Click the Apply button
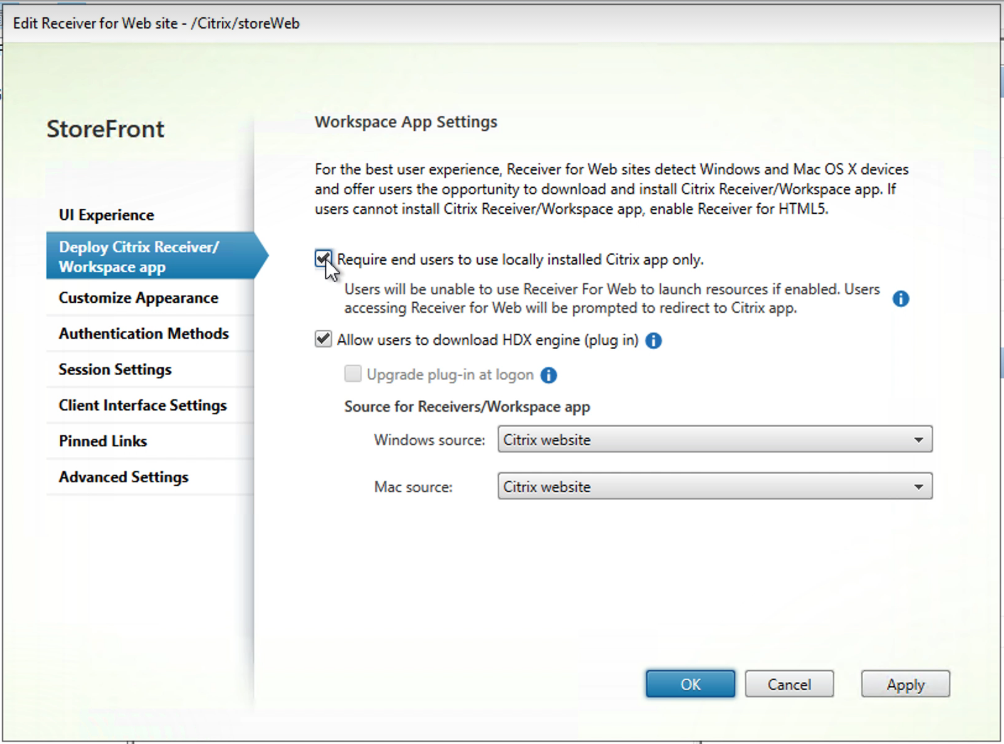The height and width of the screenshot is (744, 1004). pyautogui.click(x=905, y=685)
